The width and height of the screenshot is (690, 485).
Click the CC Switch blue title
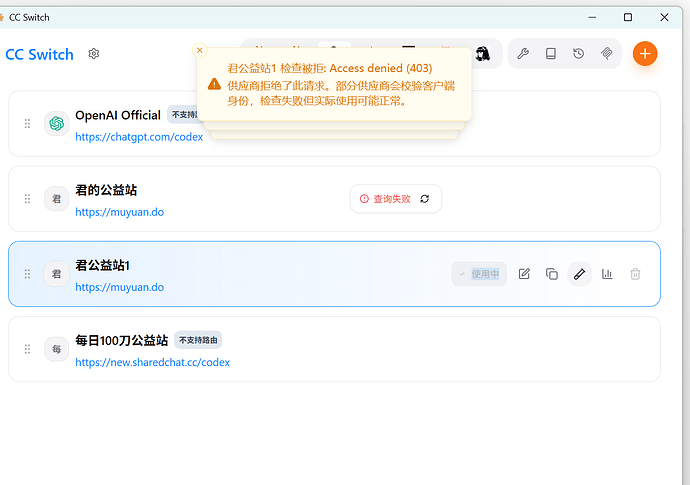tap(39, 55)
